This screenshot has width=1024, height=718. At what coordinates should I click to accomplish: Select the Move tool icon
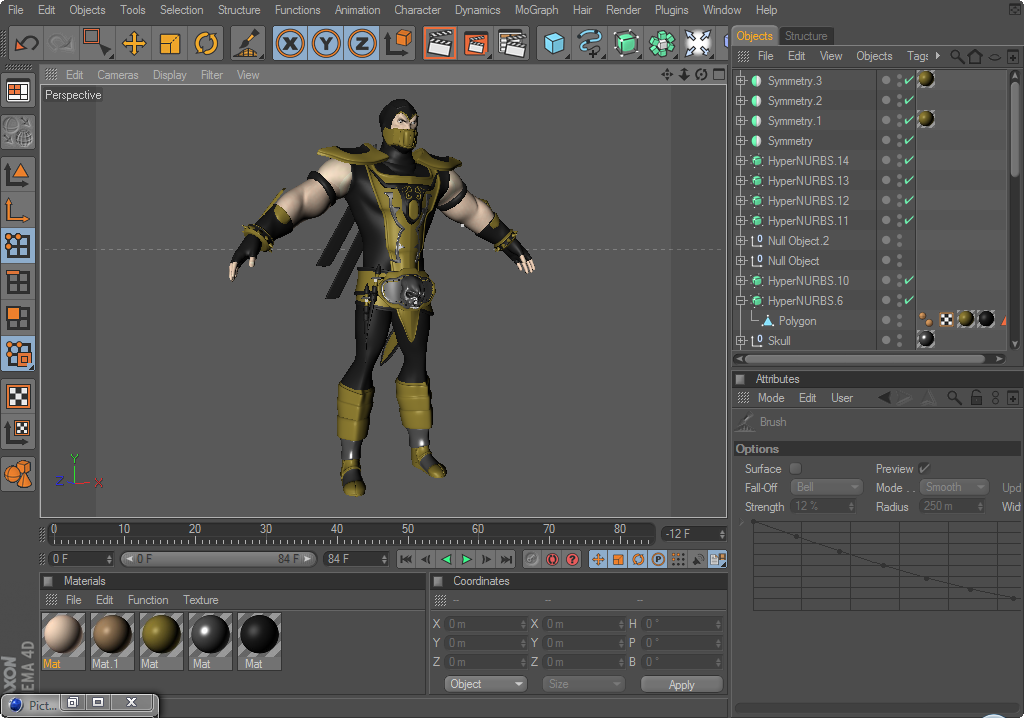point(134,44)
